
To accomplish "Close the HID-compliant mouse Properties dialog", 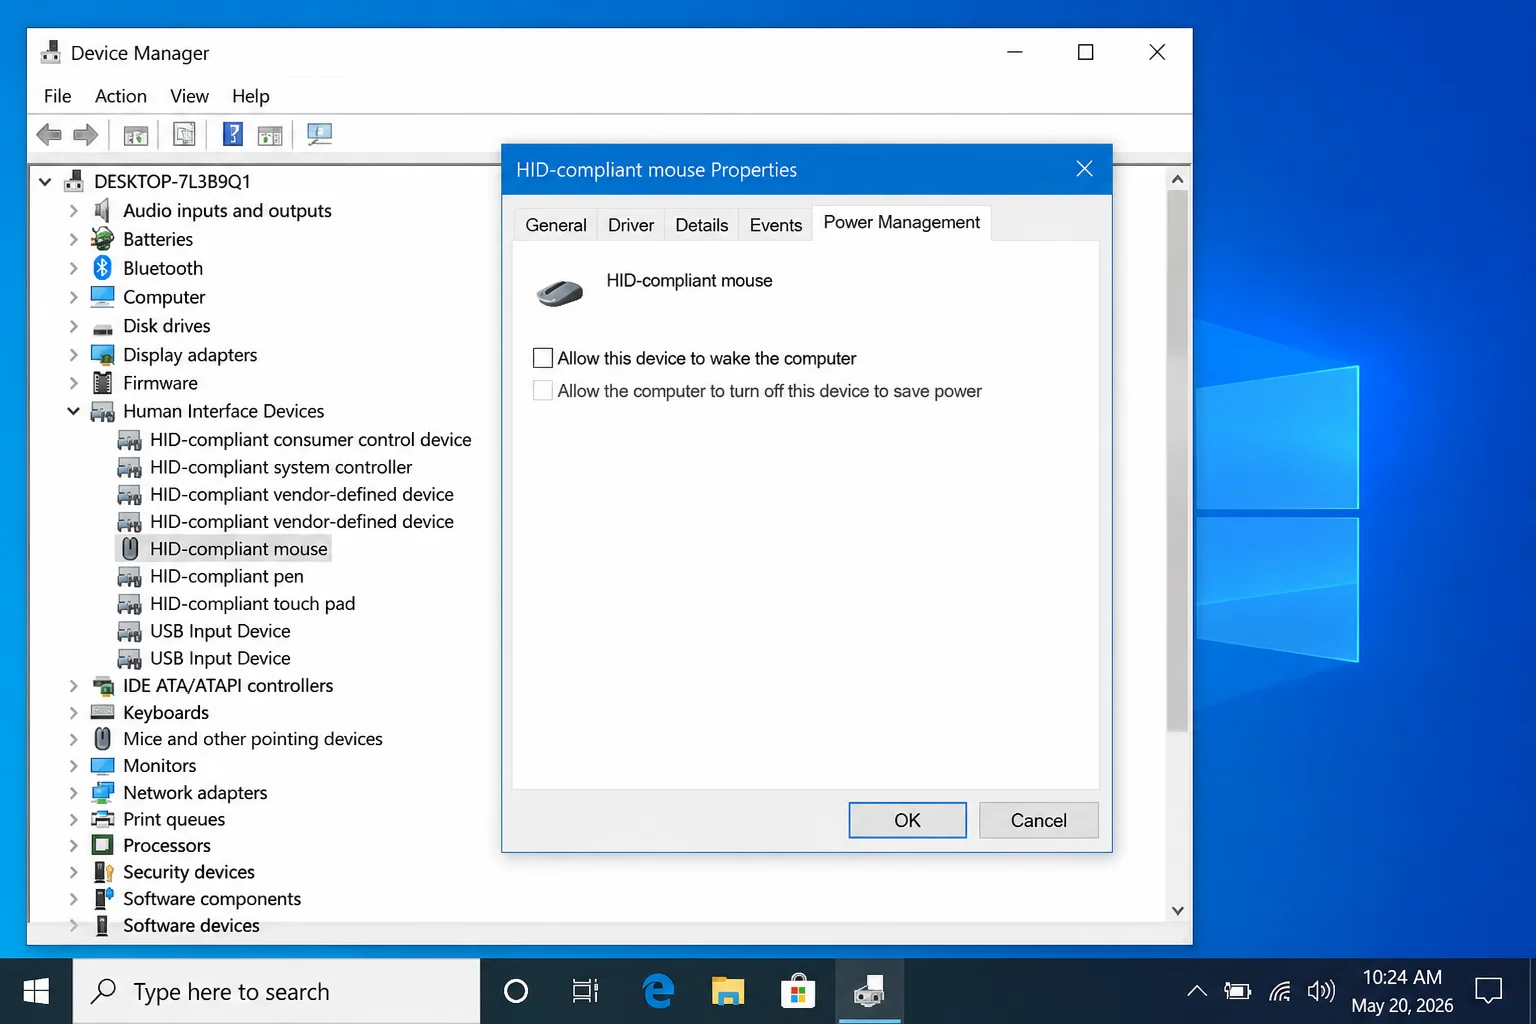I will point(1084,169).
